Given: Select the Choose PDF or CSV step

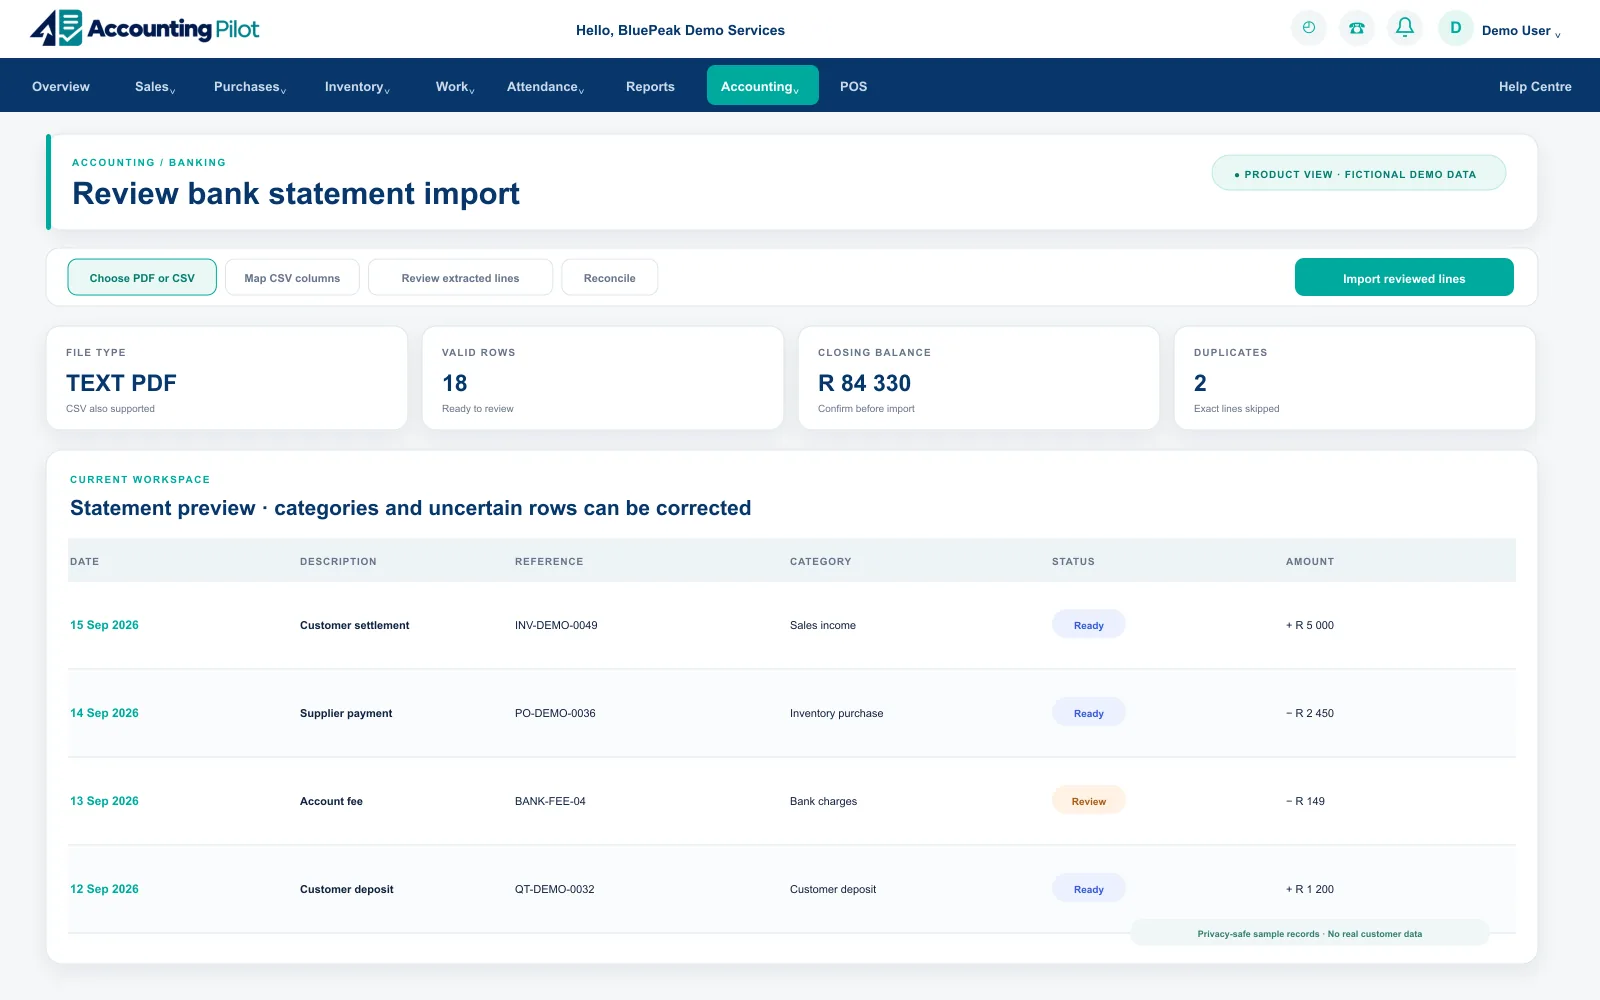Looking at the screenshot, I should point(142,278).
